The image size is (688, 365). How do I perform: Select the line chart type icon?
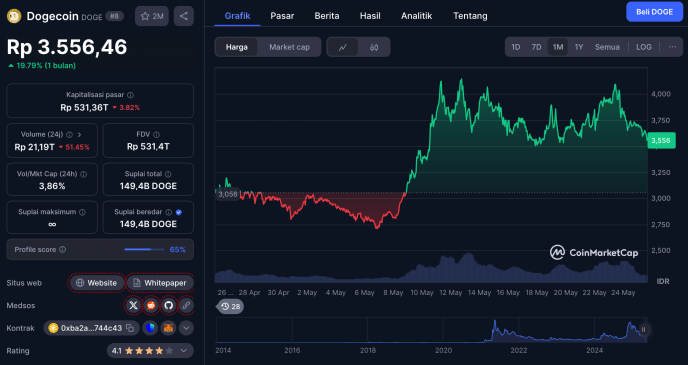click(x=343, y=47)
